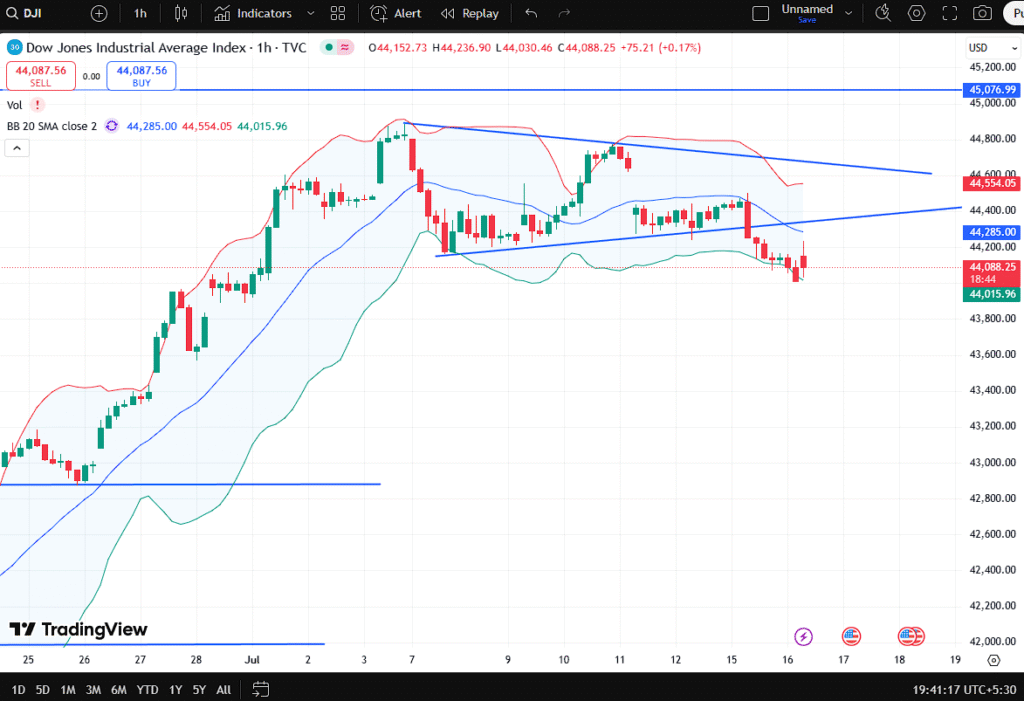Change the 1h interval setting
1024x701 pixels.
pos(140,13)
